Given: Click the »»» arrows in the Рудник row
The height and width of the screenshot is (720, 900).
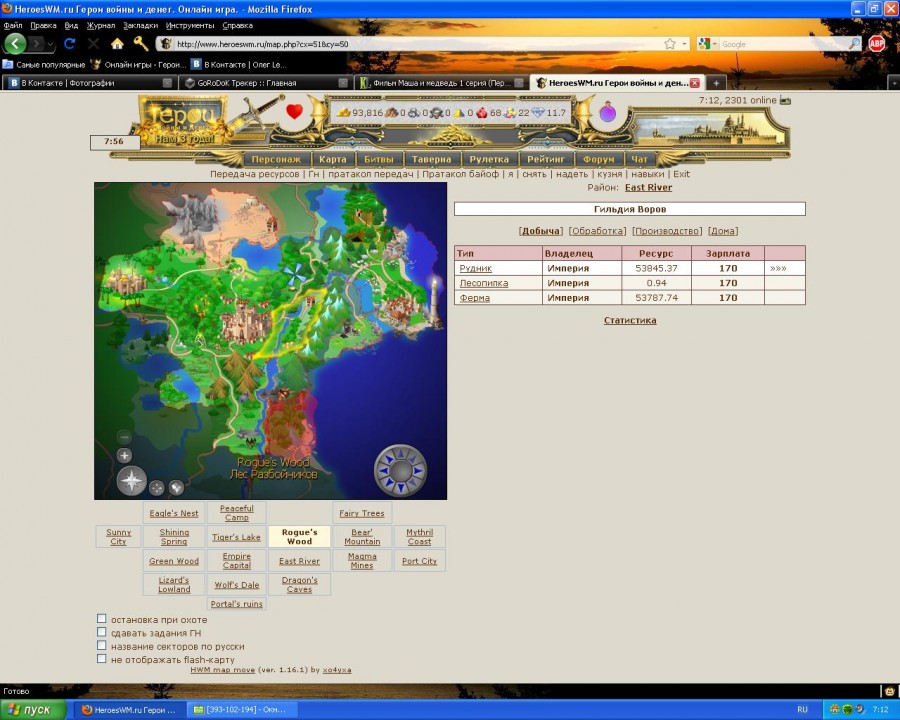Looking at the screenshot, I should pos(778,269).
